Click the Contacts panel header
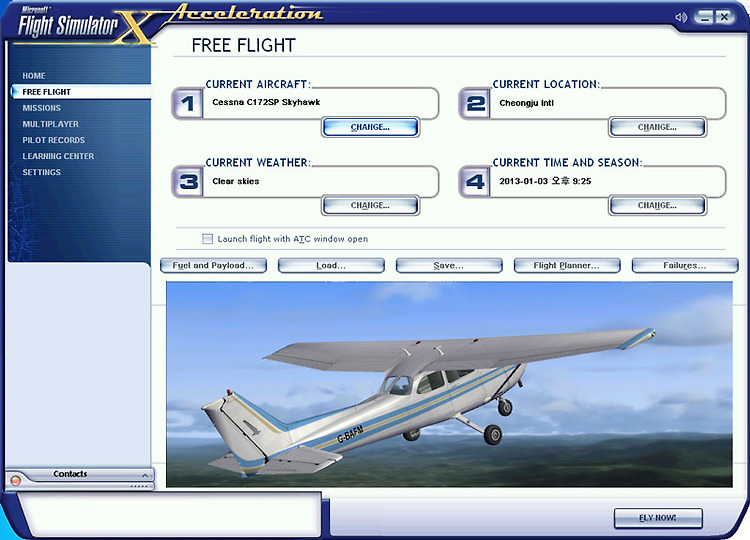This screenshot has height=540, width=750. point(79,474)
